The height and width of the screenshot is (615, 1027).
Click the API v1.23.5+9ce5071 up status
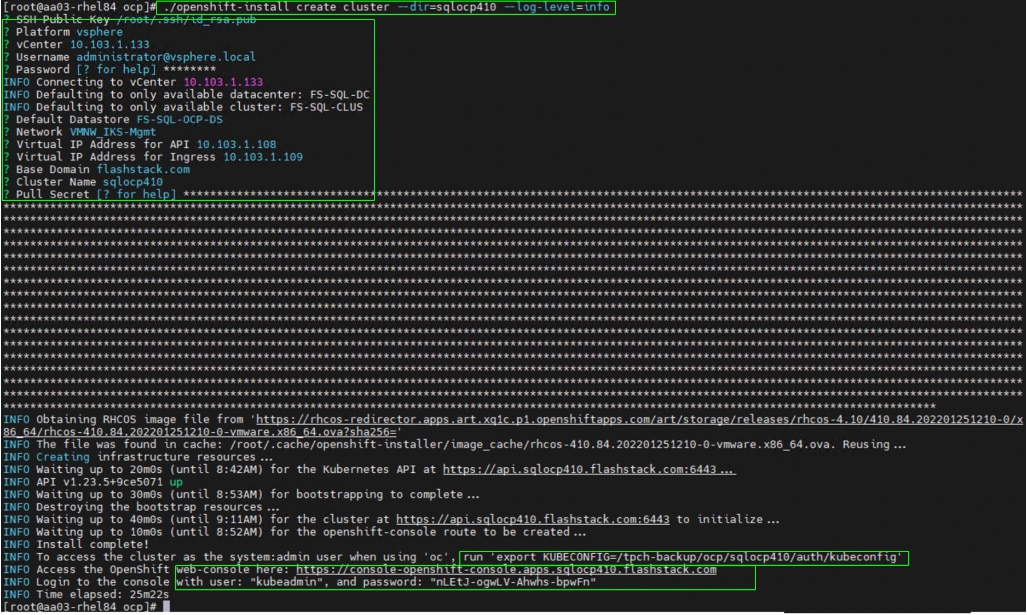click(93, 481)
